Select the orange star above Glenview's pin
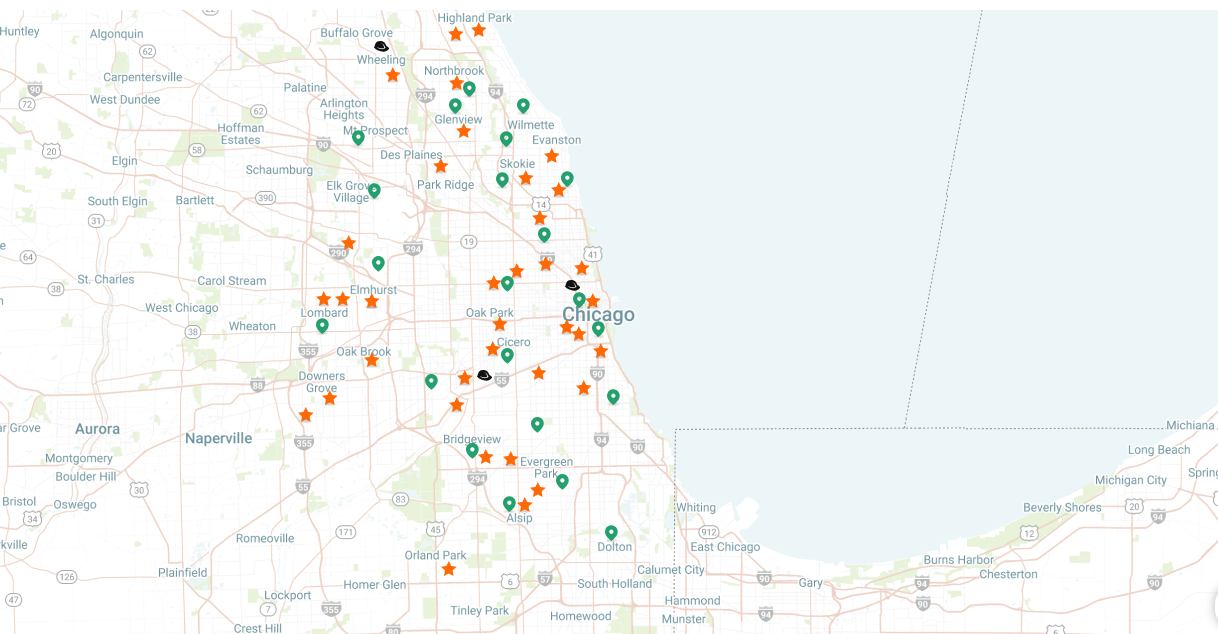 pos(457,83)
